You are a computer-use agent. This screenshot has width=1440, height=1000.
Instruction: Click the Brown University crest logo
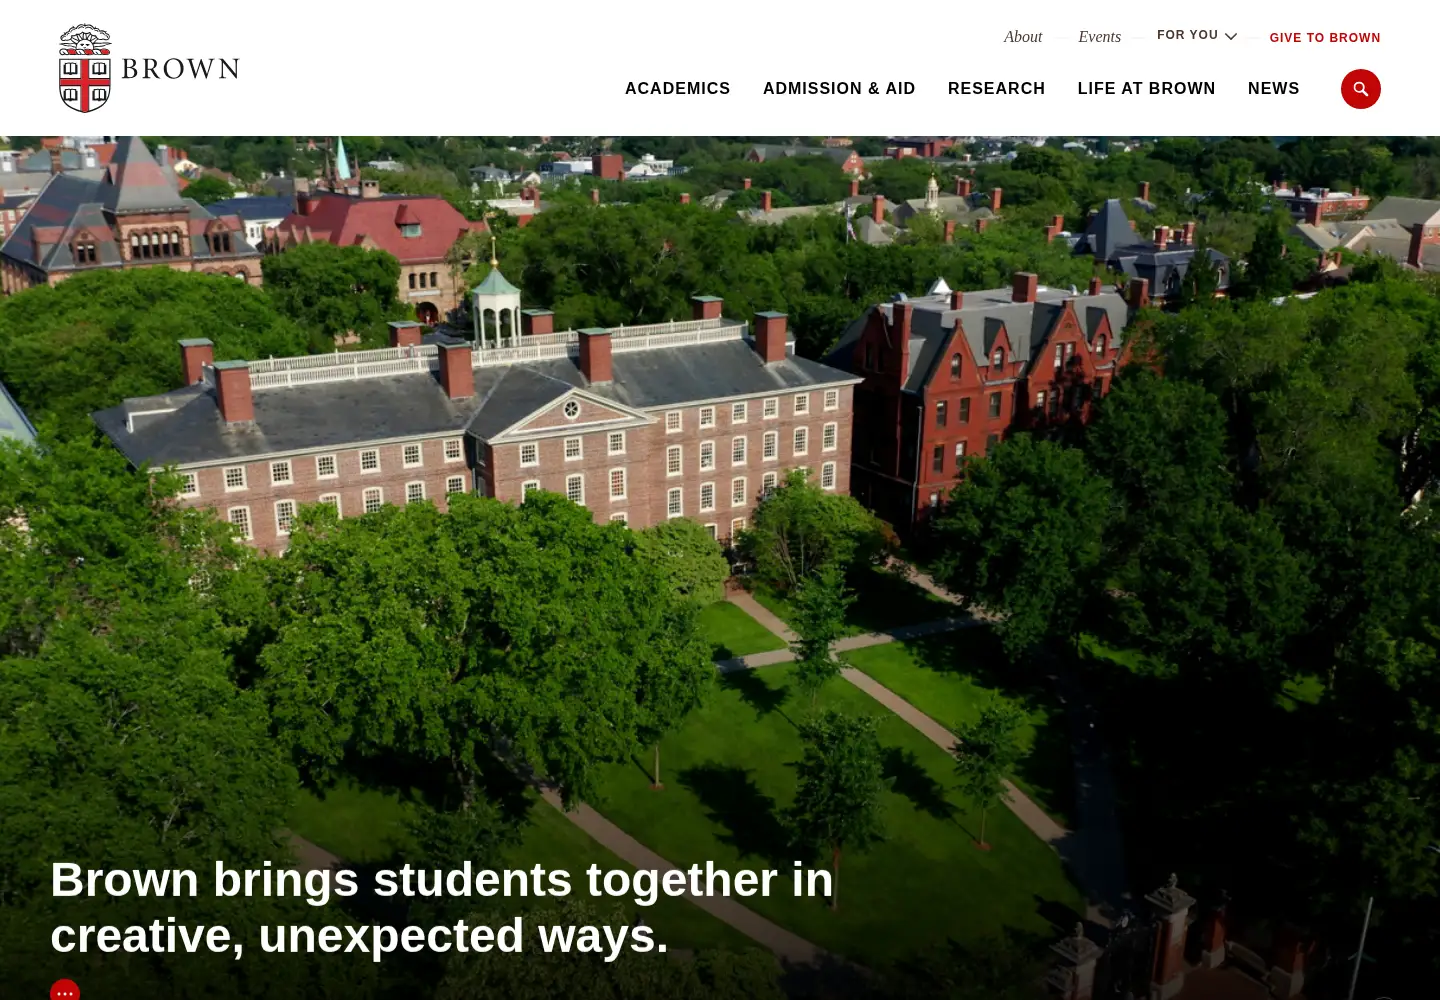85,68
